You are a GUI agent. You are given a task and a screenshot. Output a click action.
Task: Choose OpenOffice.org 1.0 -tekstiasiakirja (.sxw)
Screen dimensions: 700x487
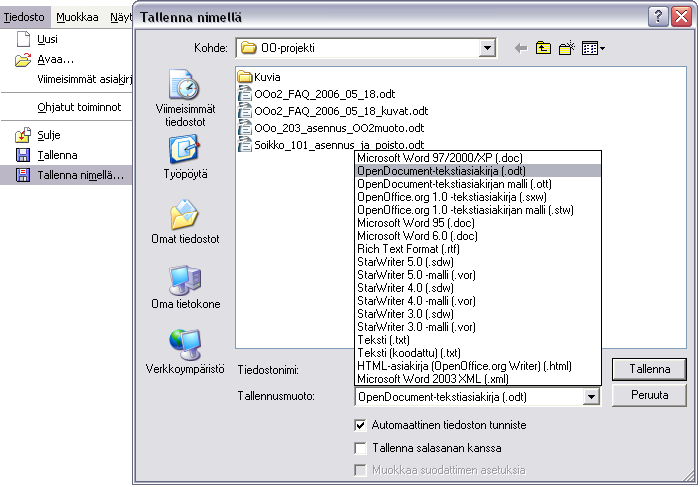(478, 197)
